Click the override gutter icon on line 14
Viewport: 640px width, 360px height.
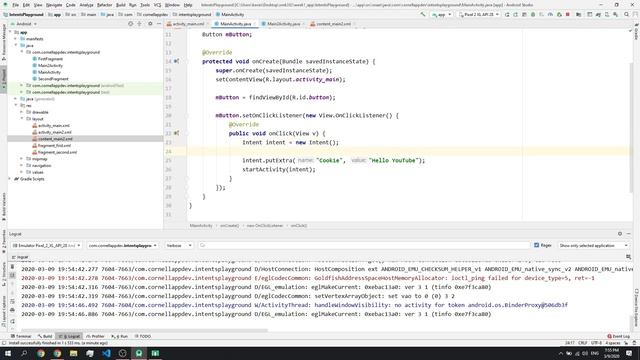176,61
